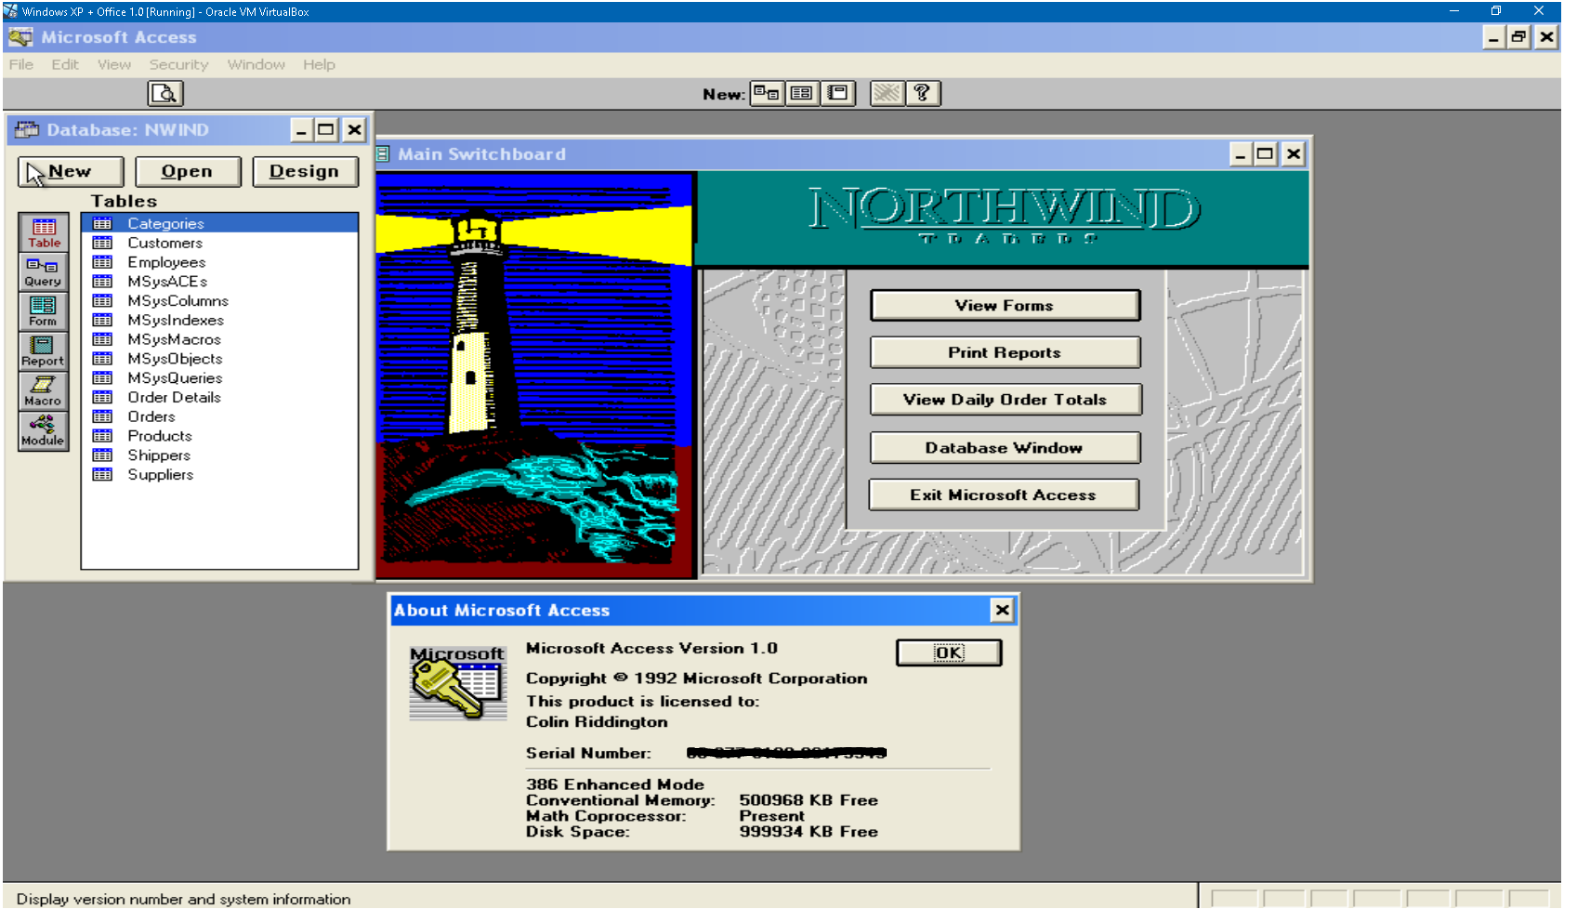The width and height of the screenshot is (1571, 917).
Task: Open the Security menu
Action: 179,65
